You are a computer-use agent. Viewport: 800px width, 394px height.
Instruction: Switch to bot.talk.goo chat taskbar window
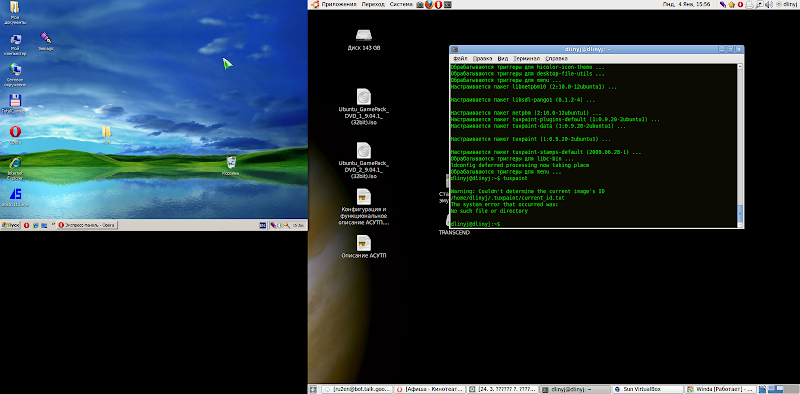[x=357, y=389]
